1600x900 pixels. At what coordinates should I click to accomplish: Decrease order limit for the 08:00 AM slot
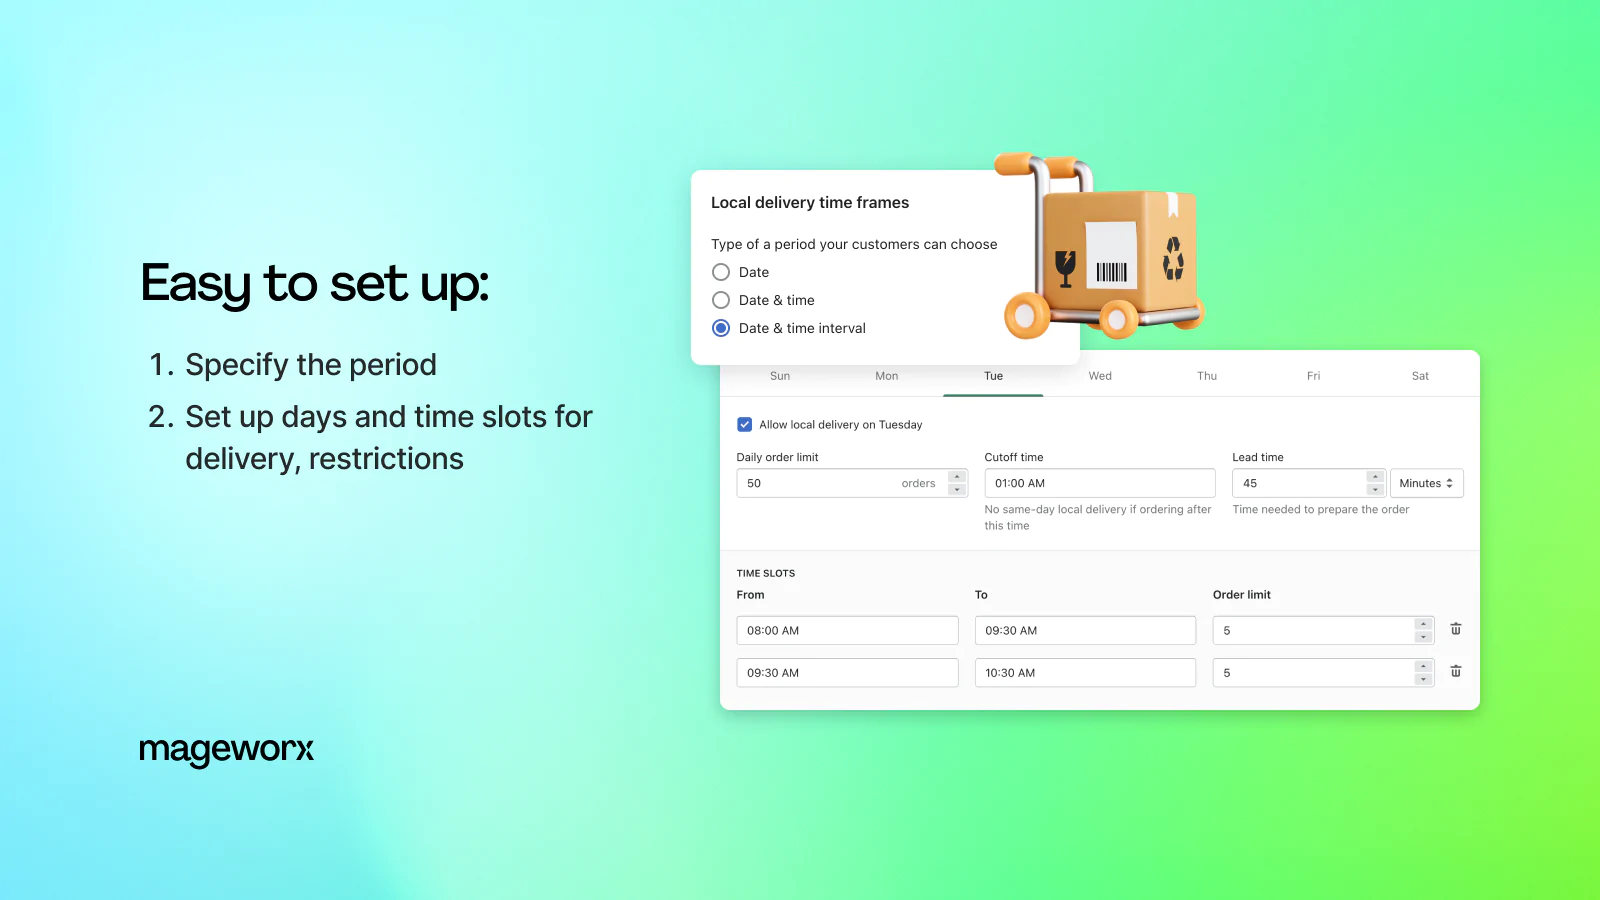[x=1424, y=637]
